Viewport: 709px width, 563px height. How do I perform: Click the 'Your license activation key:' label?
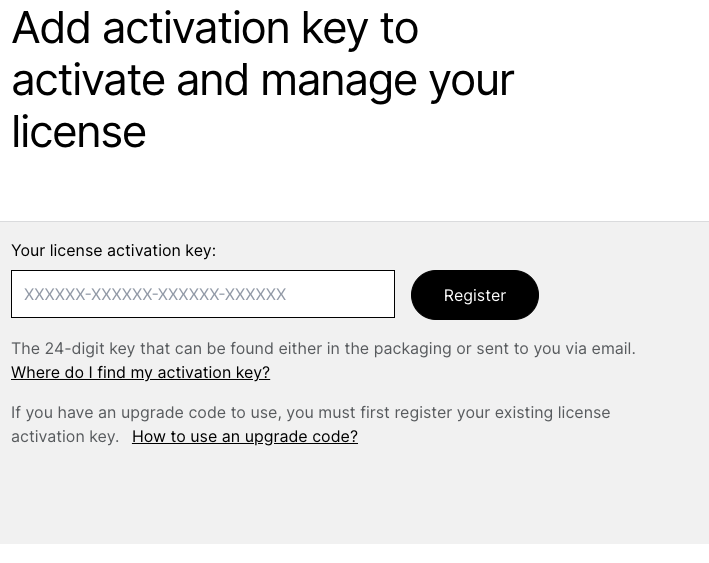[x=113, y=250]
